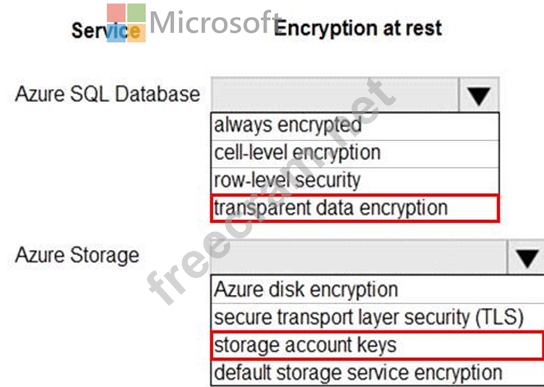
Task: Pick the row-level security option
Action: coord(355,181)
